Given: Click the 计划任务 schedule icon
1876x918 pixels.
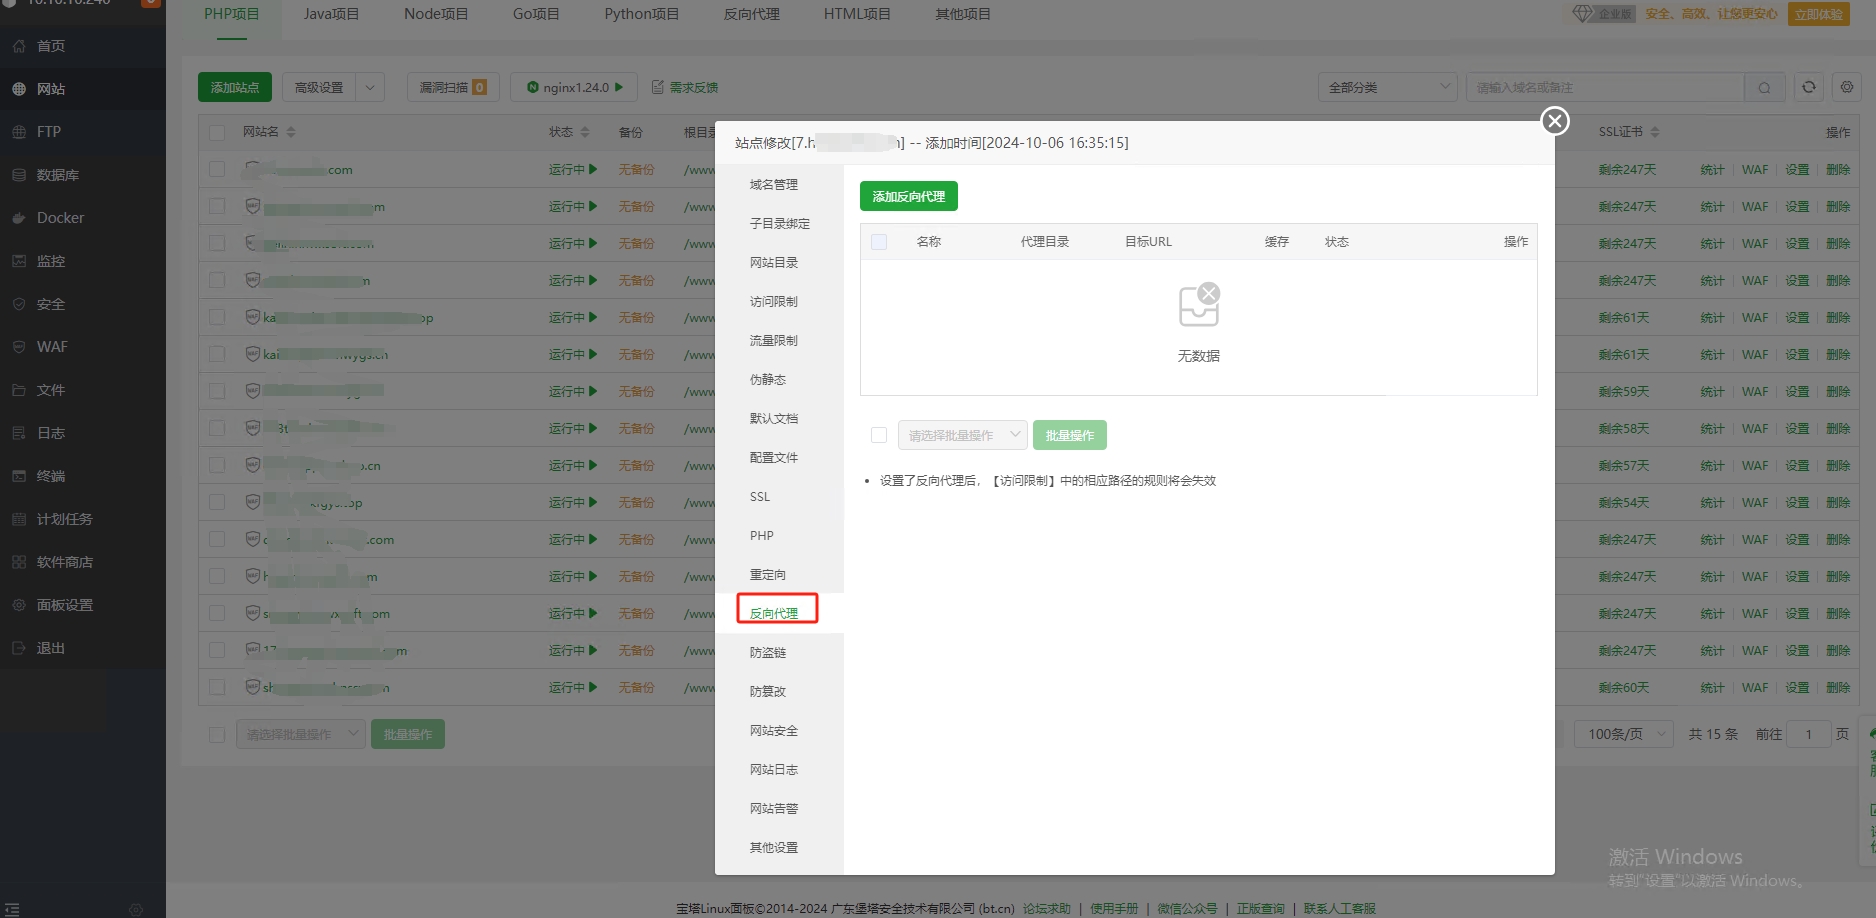Looking at the screenshot, I should pos(19,519).
